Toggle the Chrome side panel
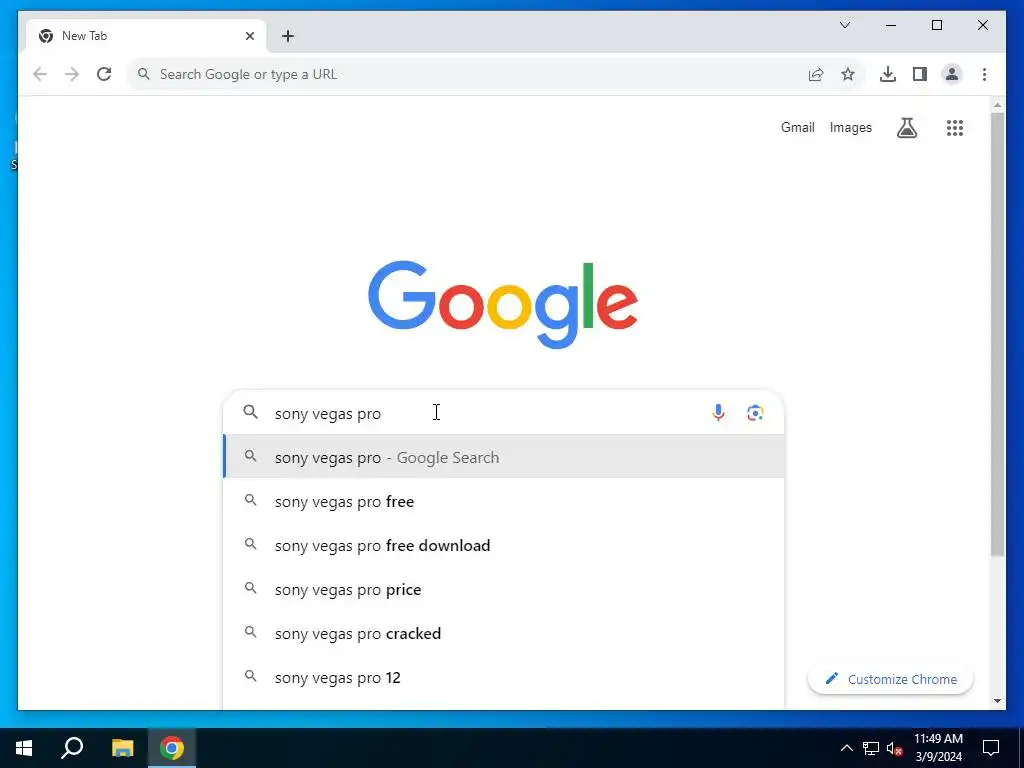The width and height of the screenshot is (1024, 768). point(920,74)
